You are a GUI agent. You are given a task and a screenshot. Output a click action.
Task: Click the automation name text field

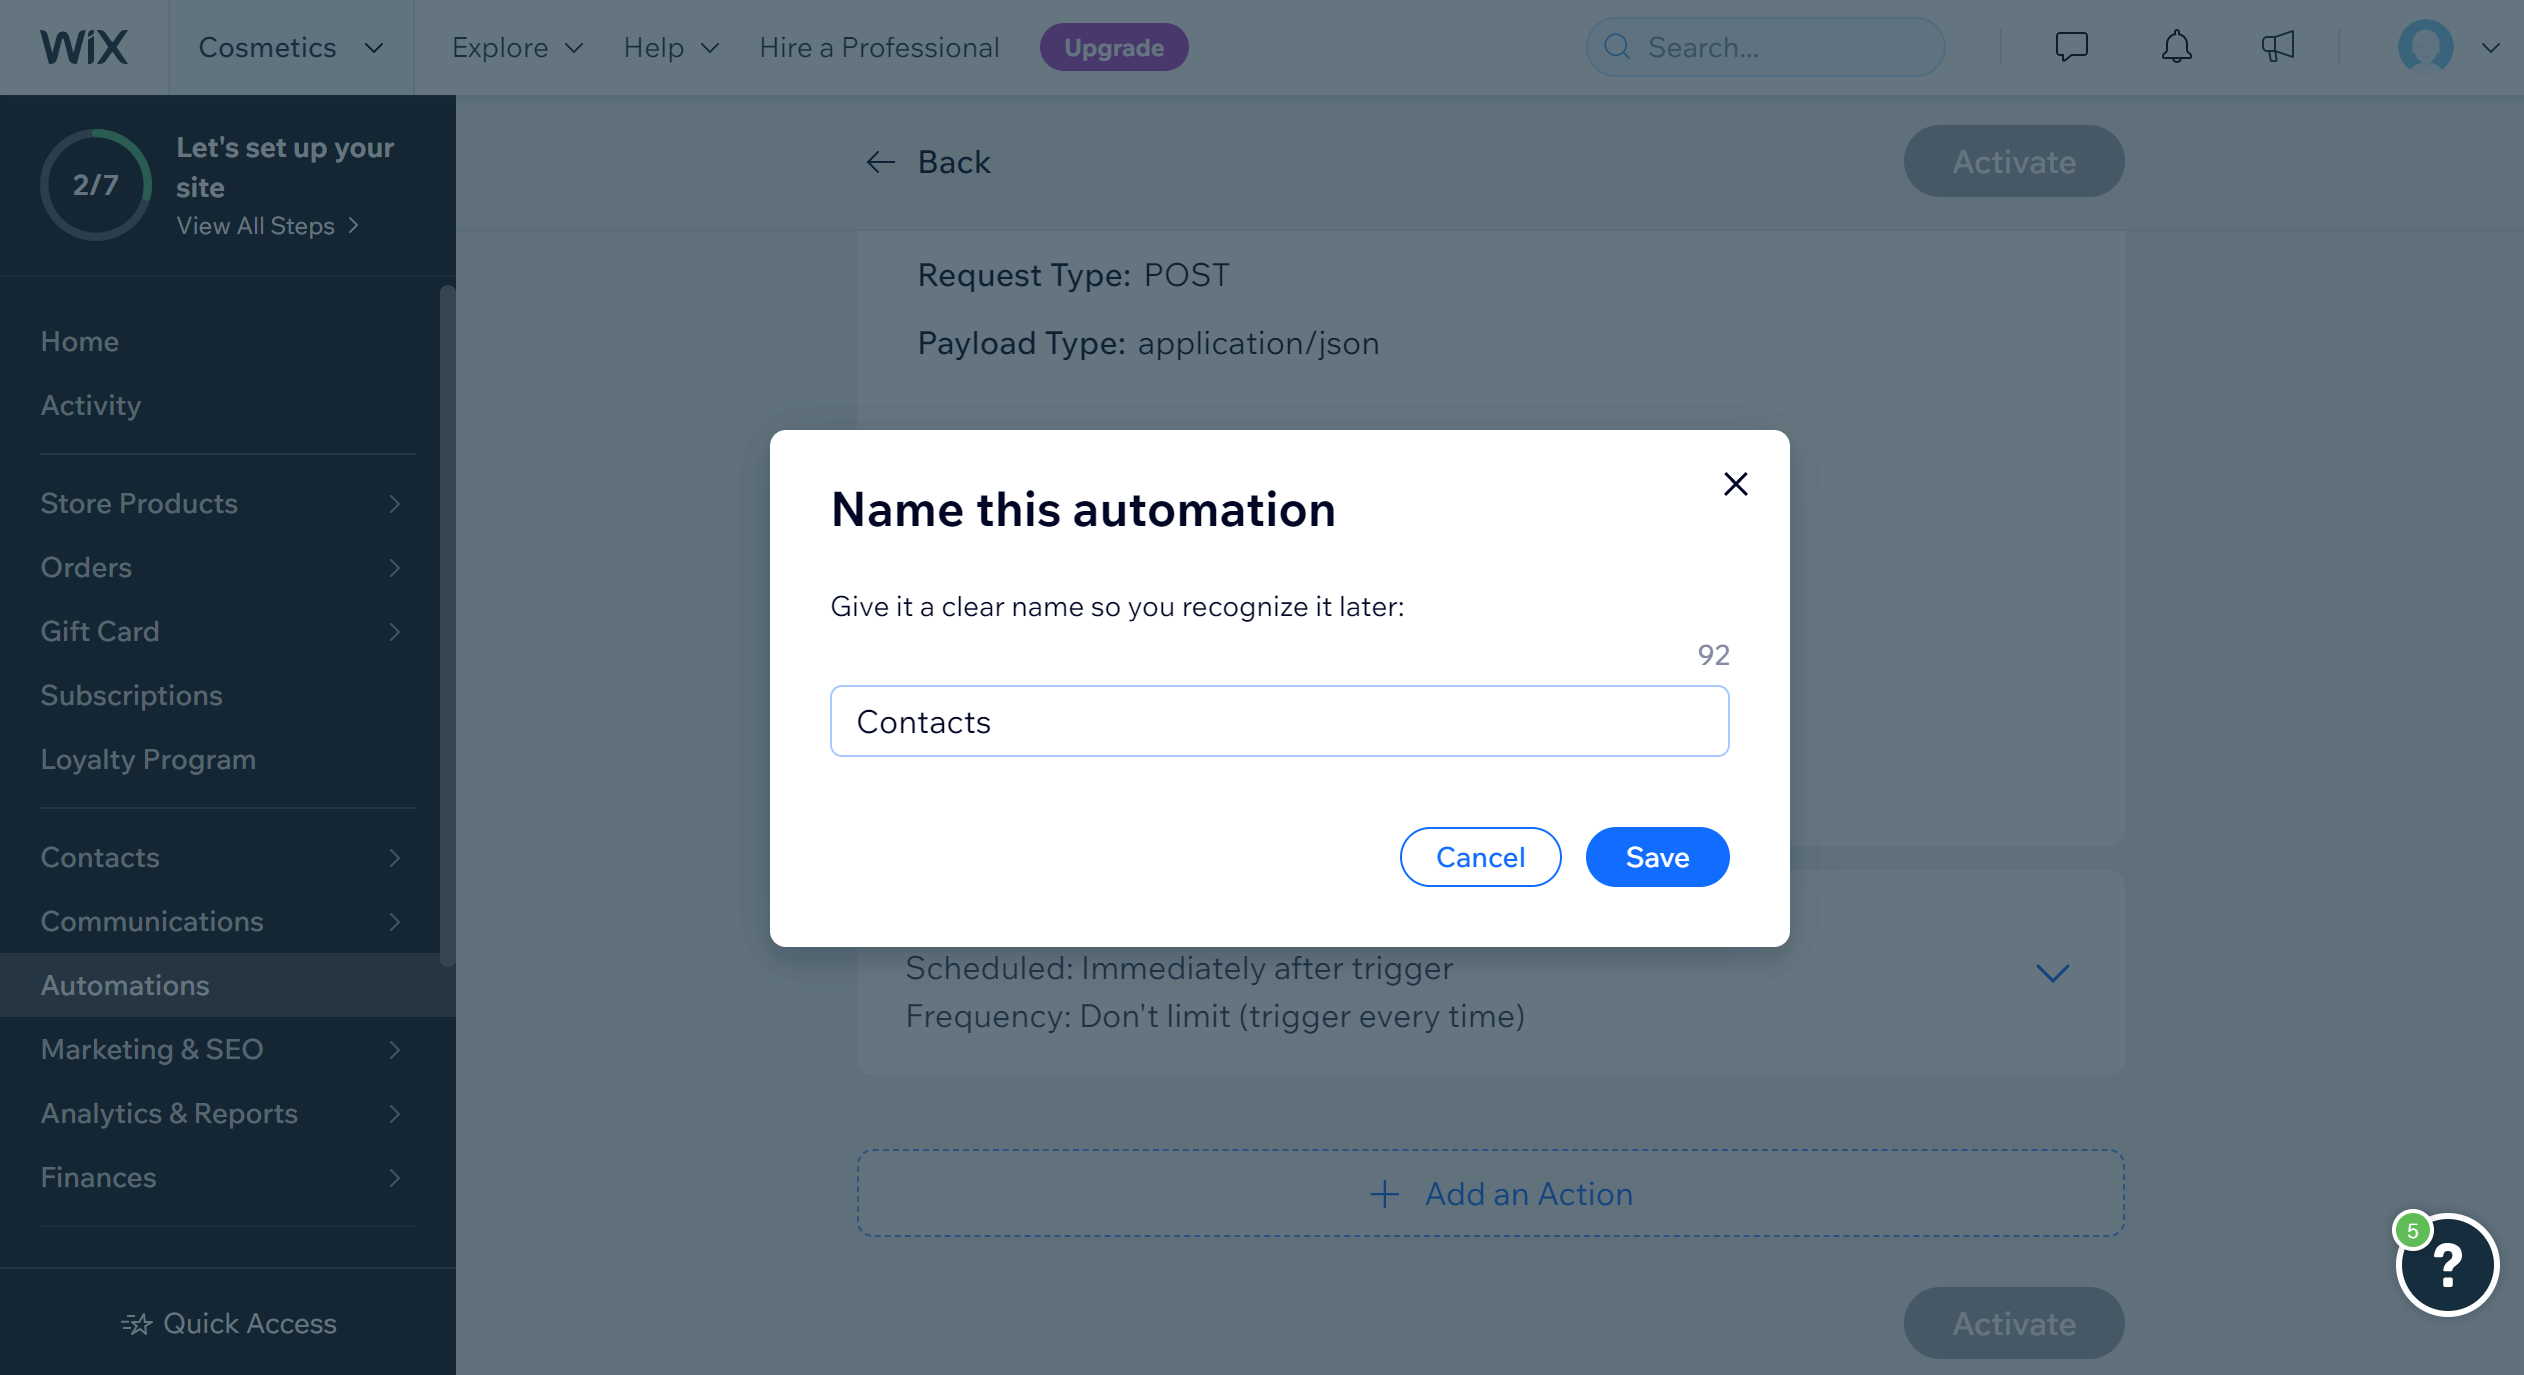pyautogui.click(x=1279, y=721)
